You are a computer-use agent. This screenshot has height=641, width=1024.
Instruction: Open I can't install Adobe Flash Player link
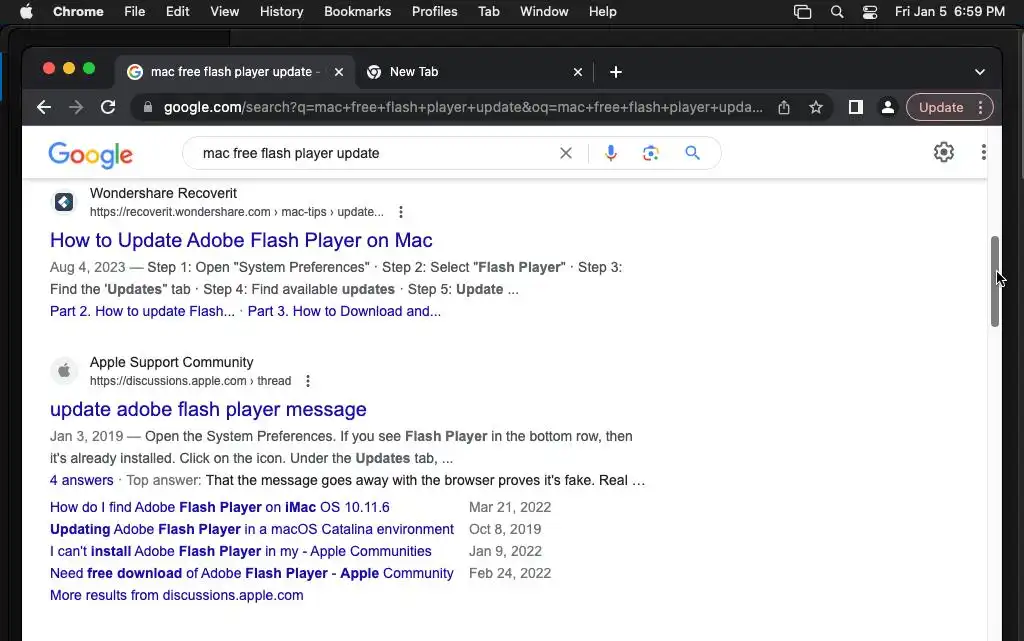tap(240, 552)
